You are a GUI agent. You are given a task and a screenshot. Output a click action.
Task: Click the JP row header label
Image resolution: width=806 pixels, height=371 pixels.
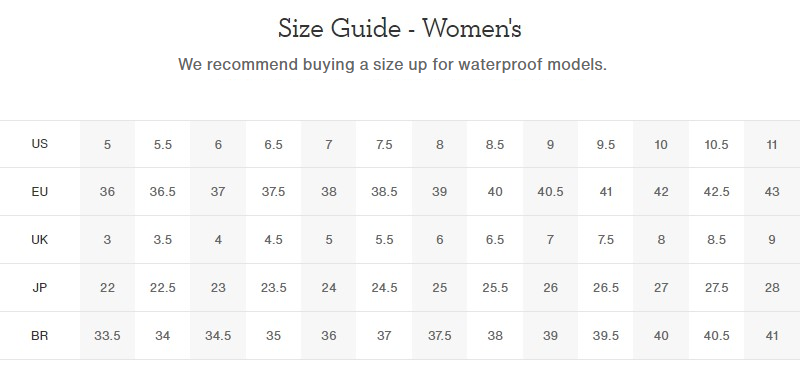coord(40,288)
